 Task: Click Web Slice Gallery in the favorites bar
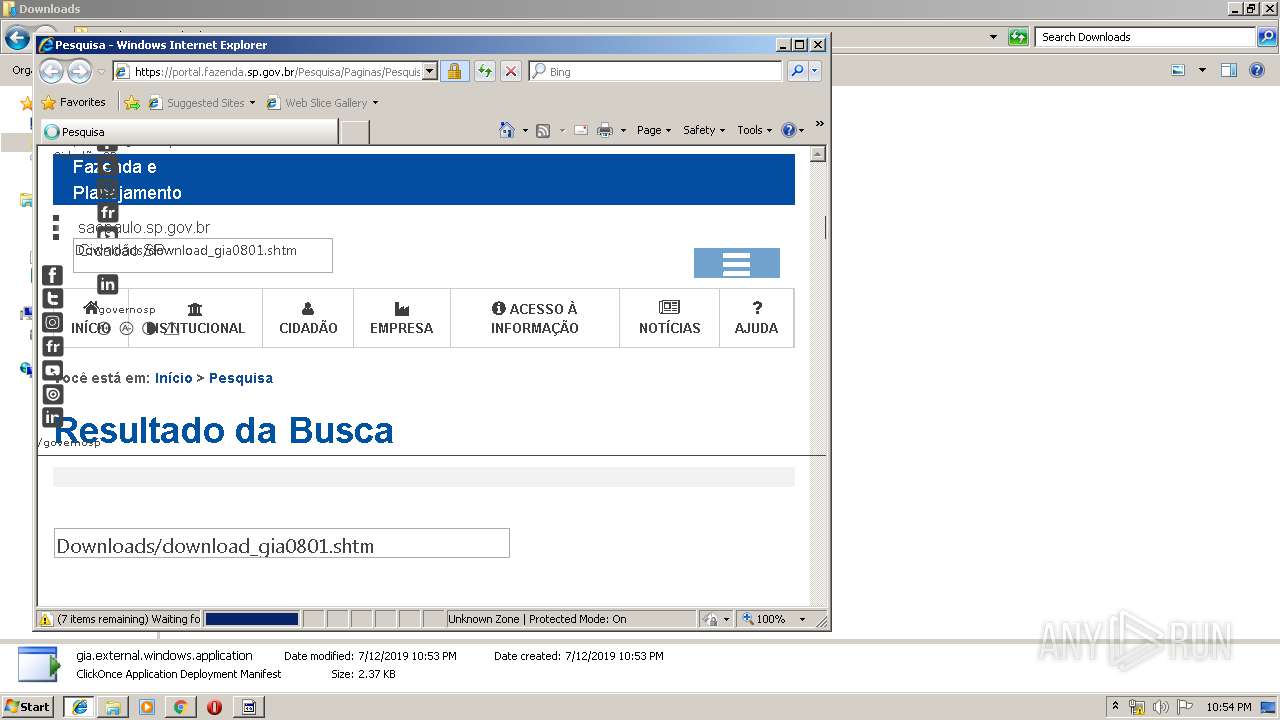point(323,102)
